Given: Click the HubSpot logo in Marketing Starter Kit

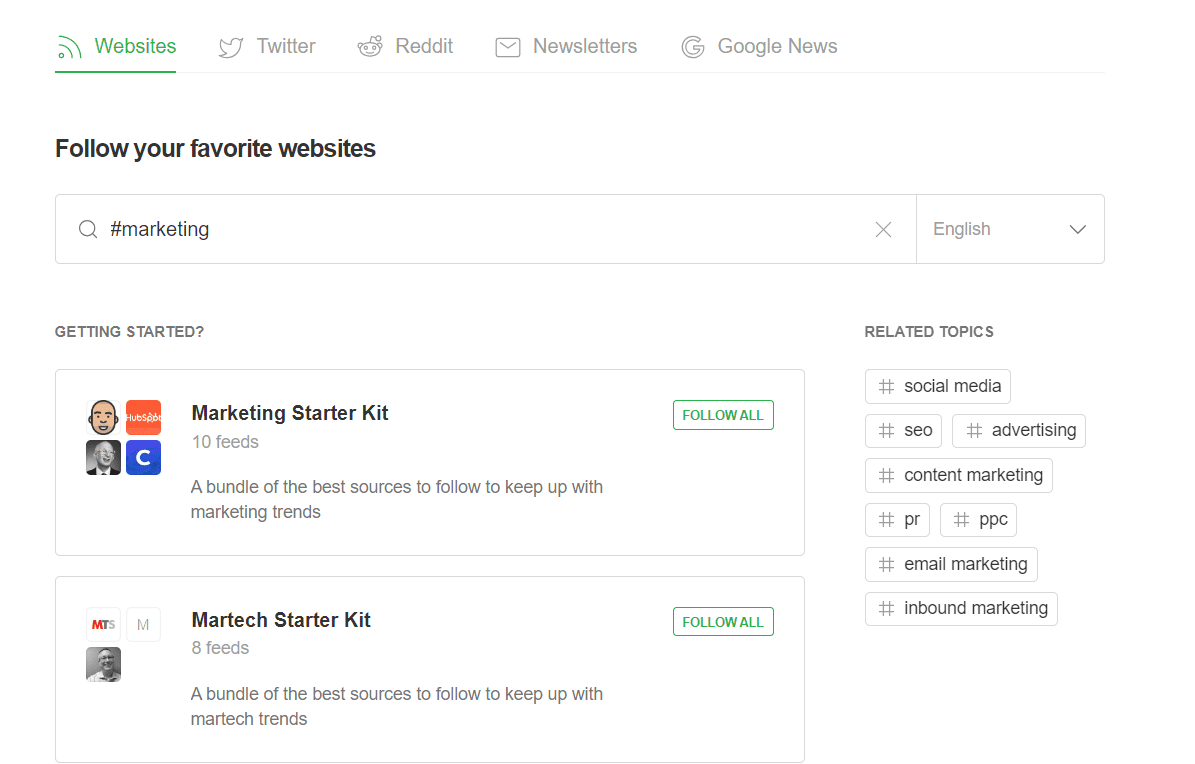Looking at the screenshot, I should (x=143, y=417).
